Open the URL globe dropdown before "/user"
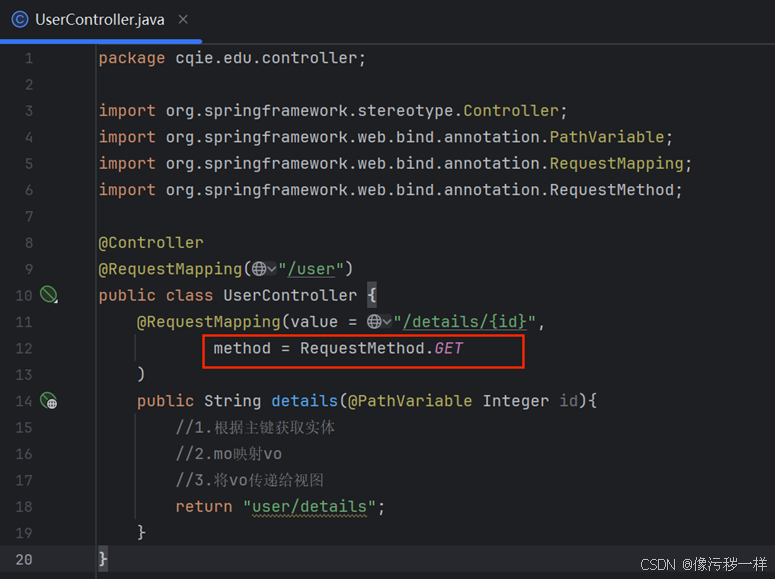Screen dimensions: 775x579 [264, 269]
